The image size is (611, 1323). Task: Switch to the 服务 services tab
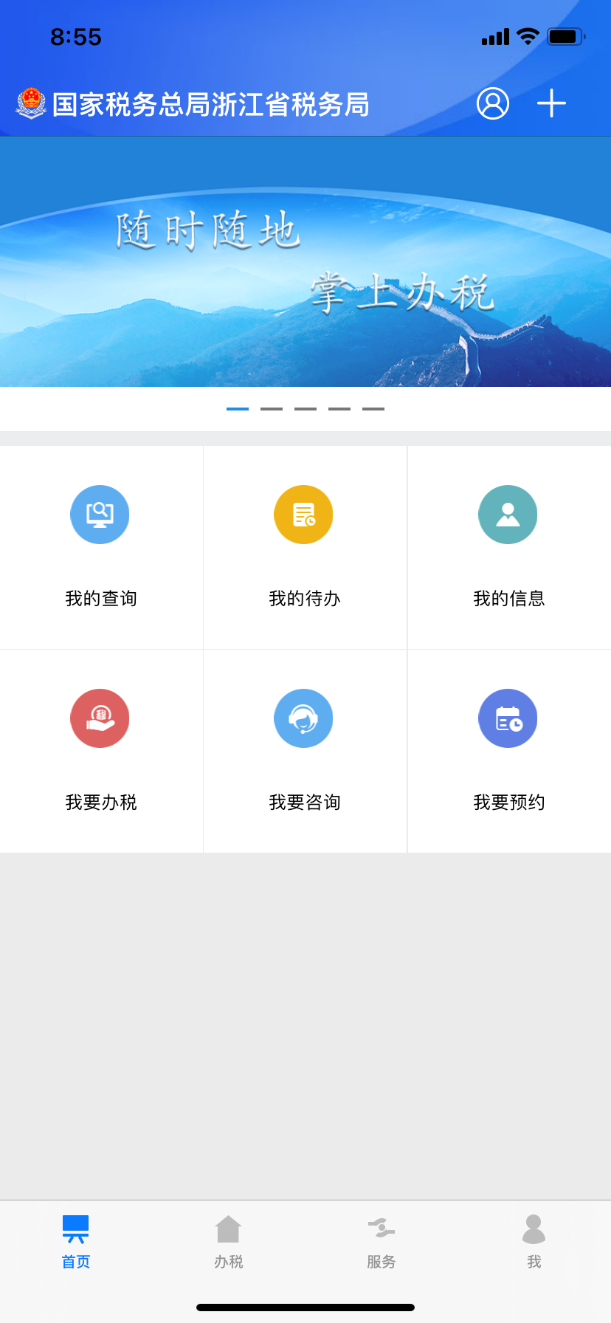point(381,1242)
